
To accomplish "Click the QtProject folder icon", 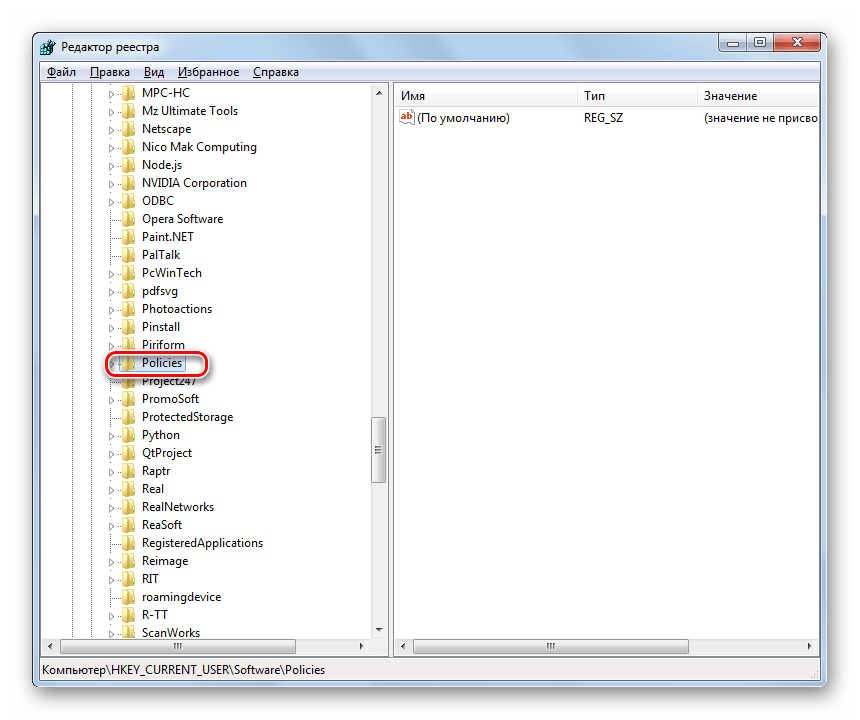I will [129, 453].
